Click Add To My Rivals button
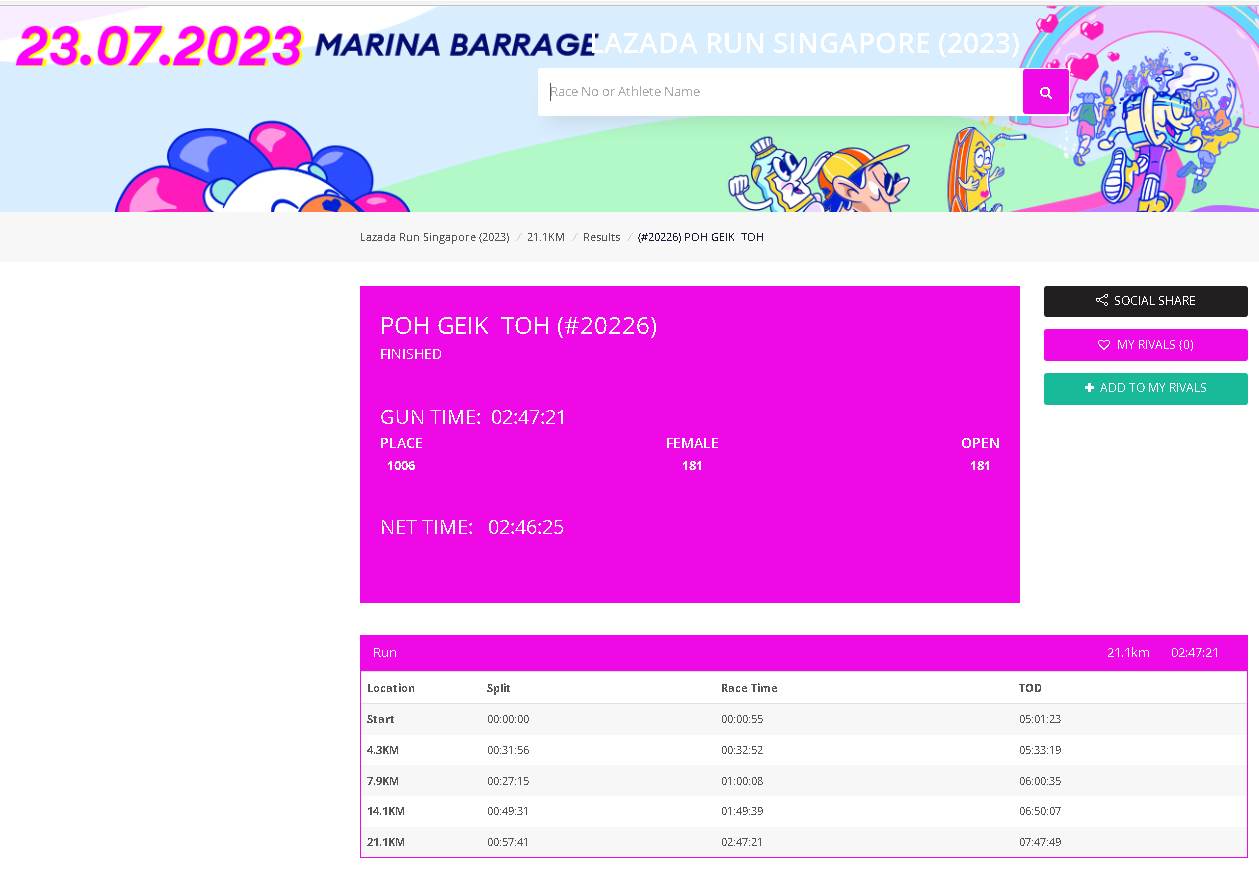Screen dimensions: 1259x870 coord(1146,388)
